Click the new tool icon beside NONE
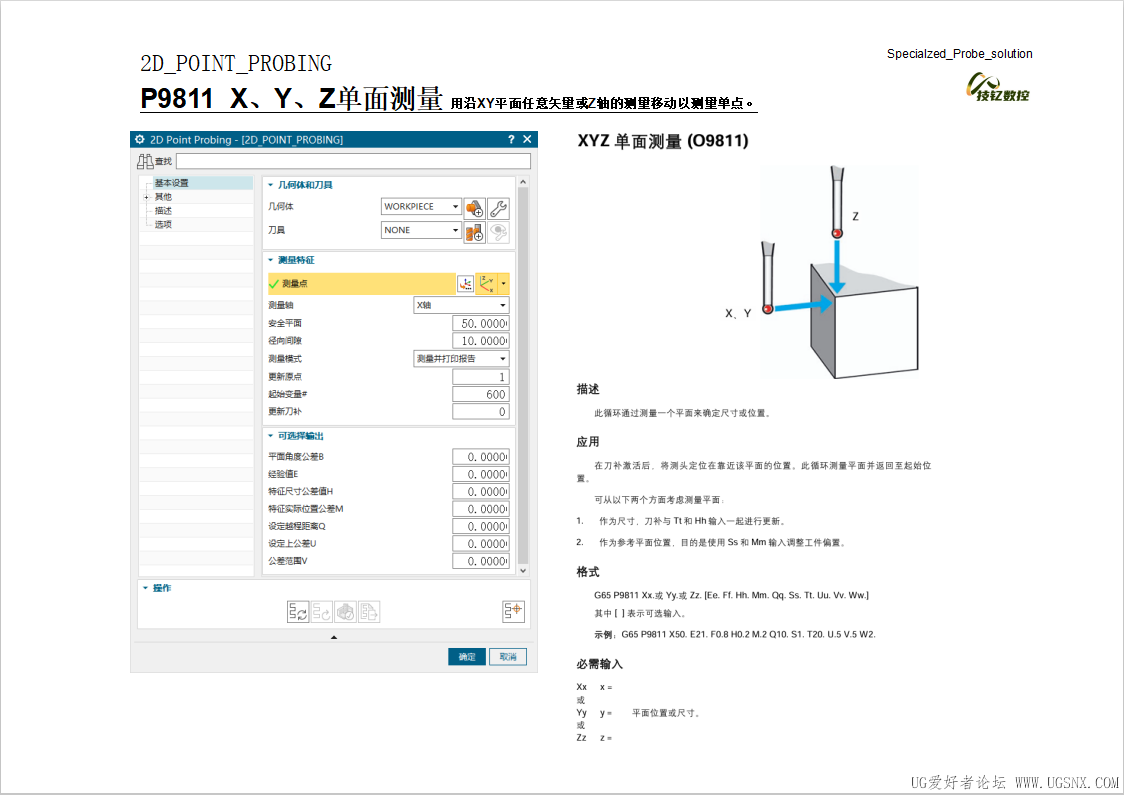The height and width of the screenshot is (795, 1124). (474, 232)
